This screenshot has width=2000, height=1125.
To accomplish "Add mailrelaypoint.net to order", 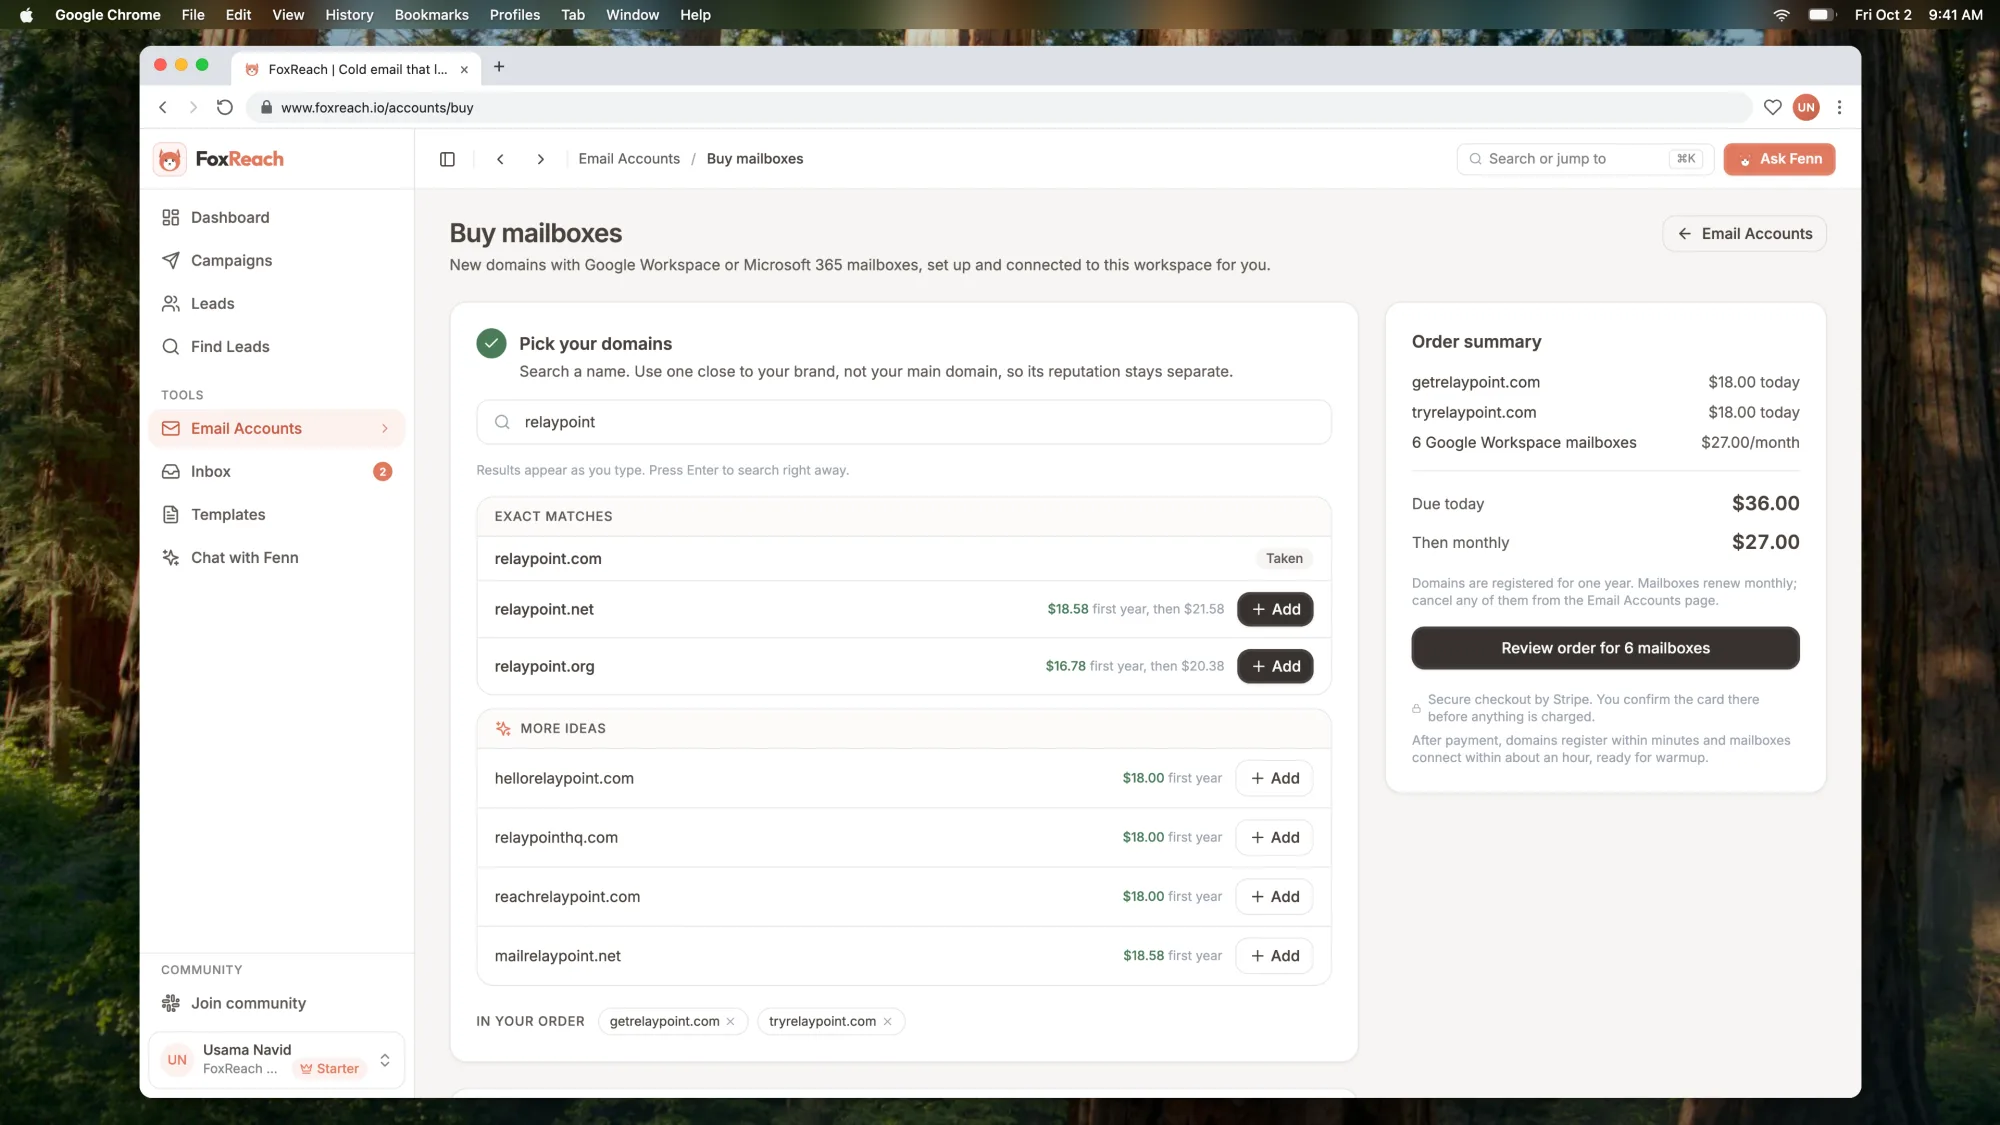I will pyautogui.click(x=1275, y=955).
